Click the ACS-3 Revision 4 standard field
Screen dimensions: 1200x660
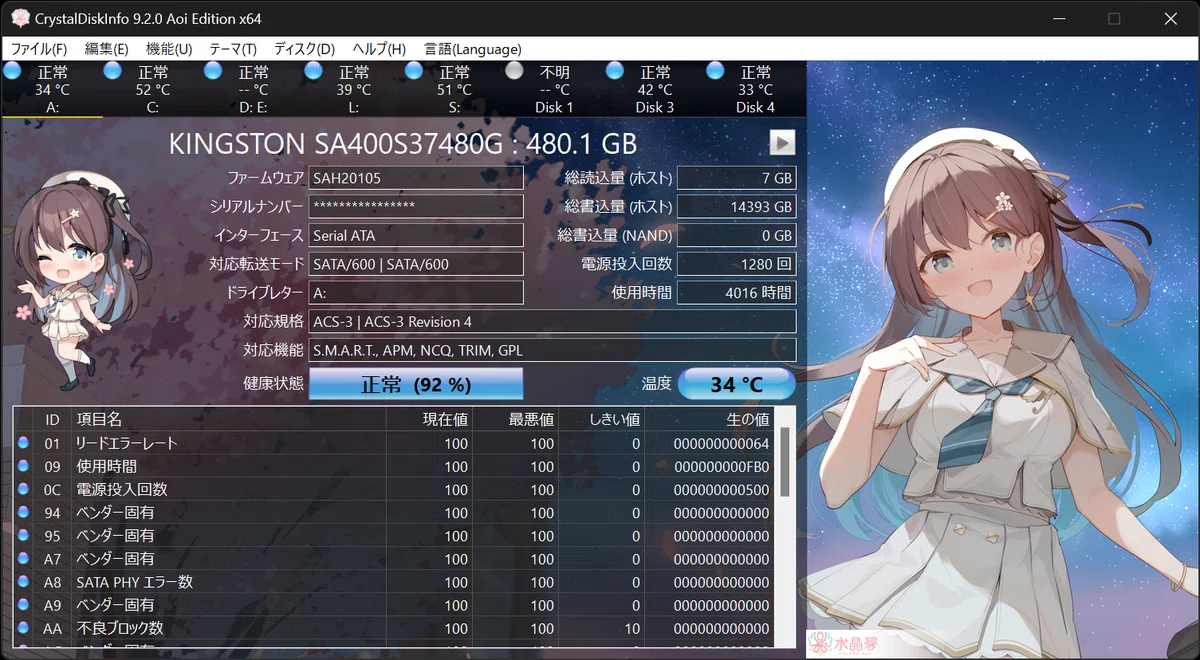[x=552, y=322]
